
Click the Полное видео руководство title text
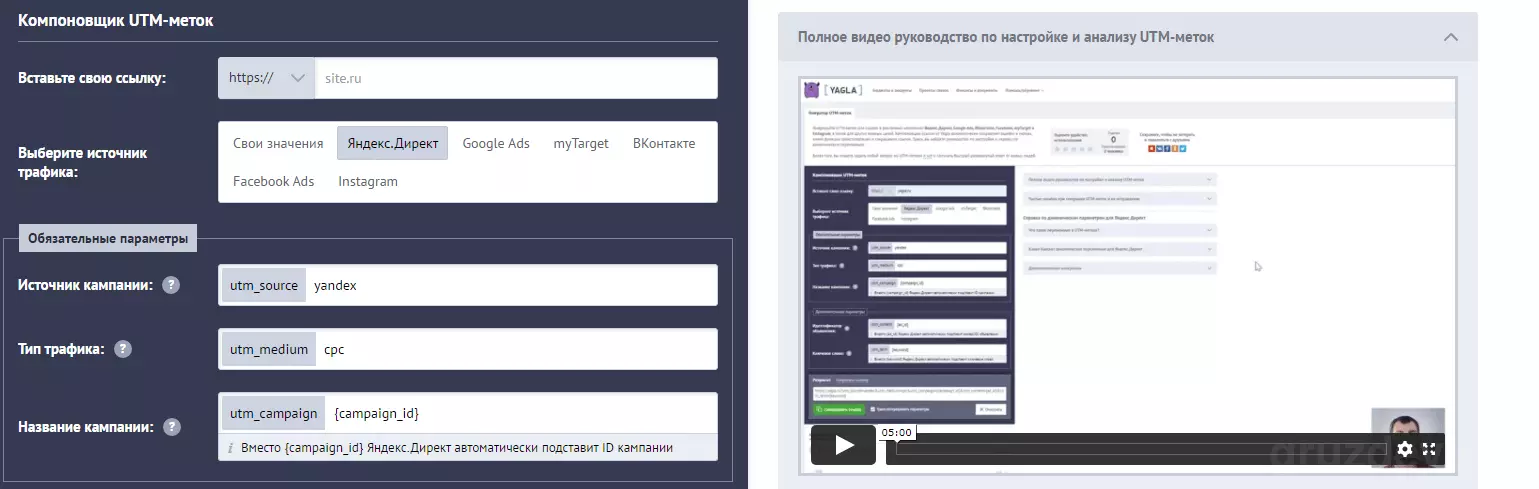(1006, 37)
